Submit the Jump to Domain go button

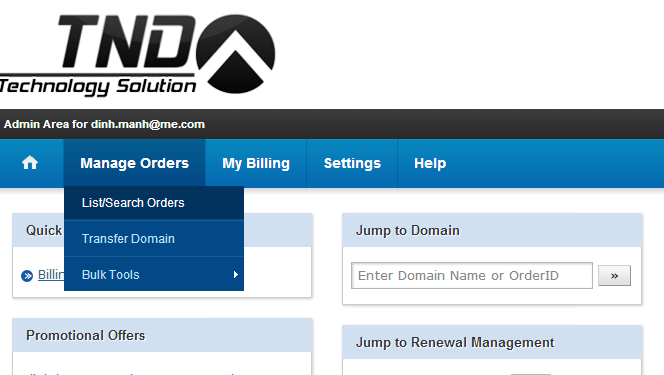click(614, 276)
